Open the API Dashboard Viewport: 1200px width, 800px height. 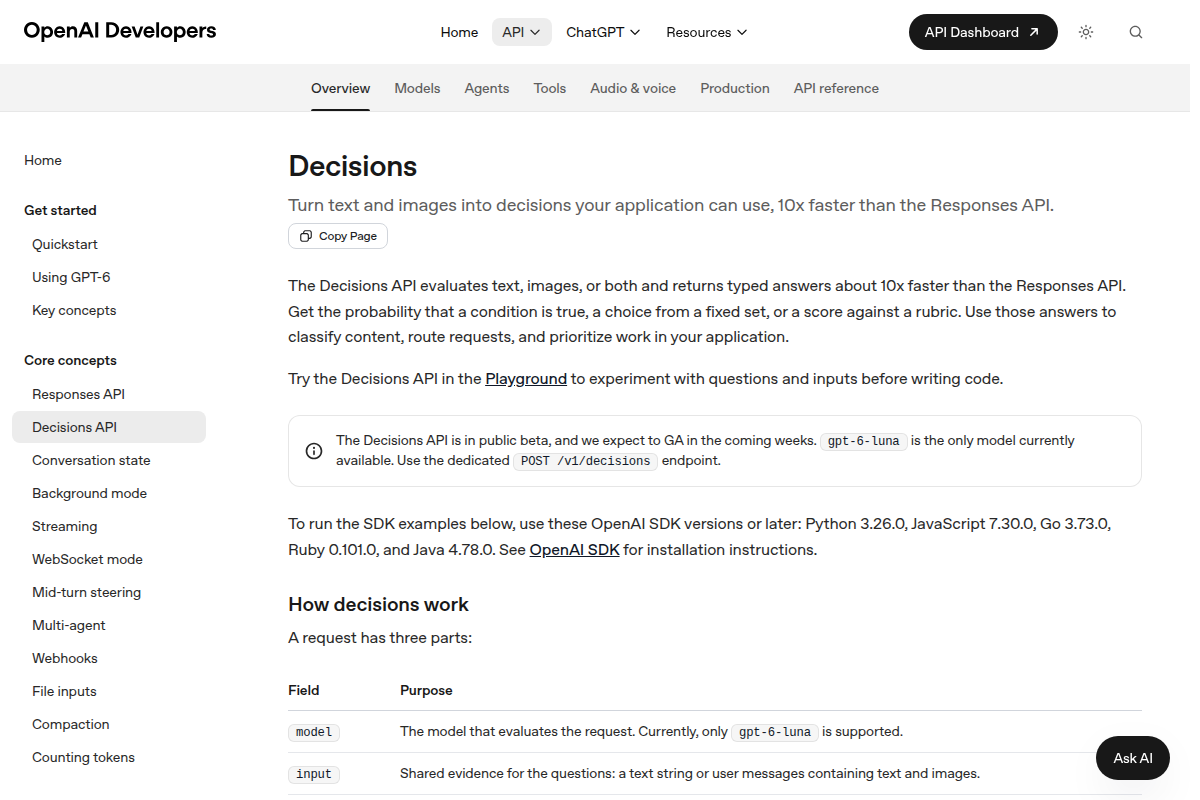[x=983, y=32]
